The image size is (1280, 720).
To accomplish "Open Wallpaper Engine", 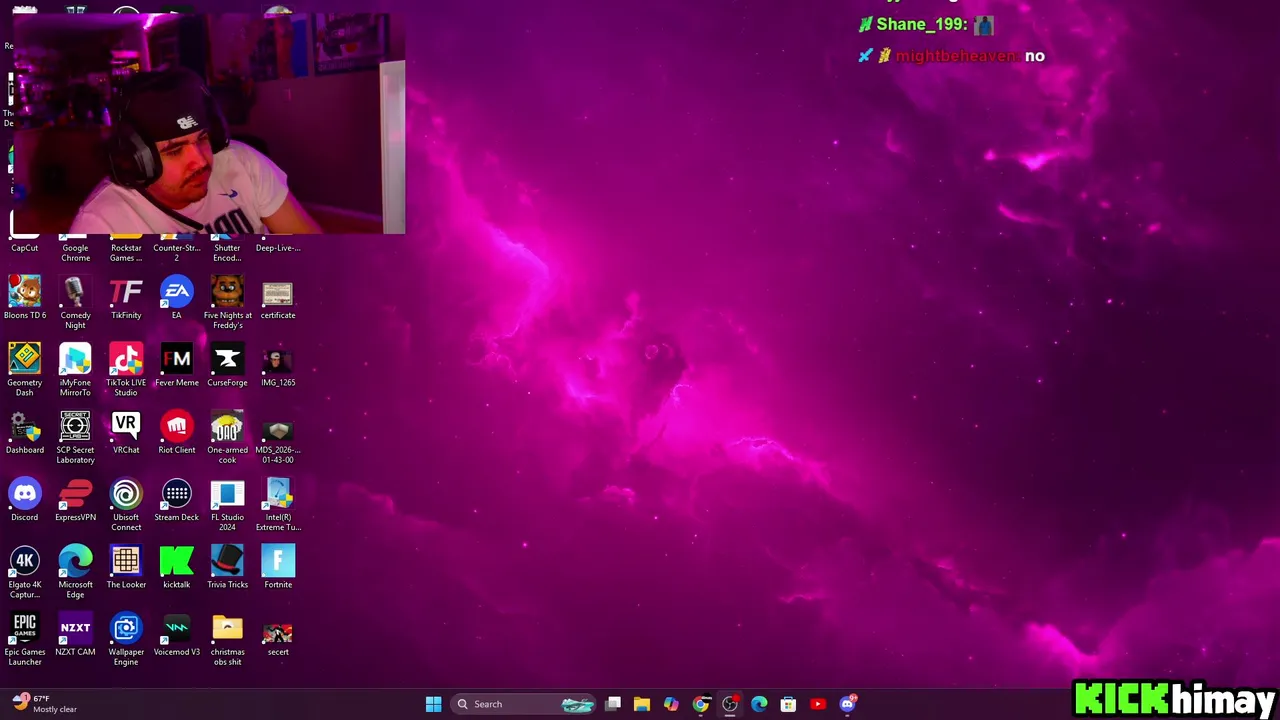I will coord(126,639).
